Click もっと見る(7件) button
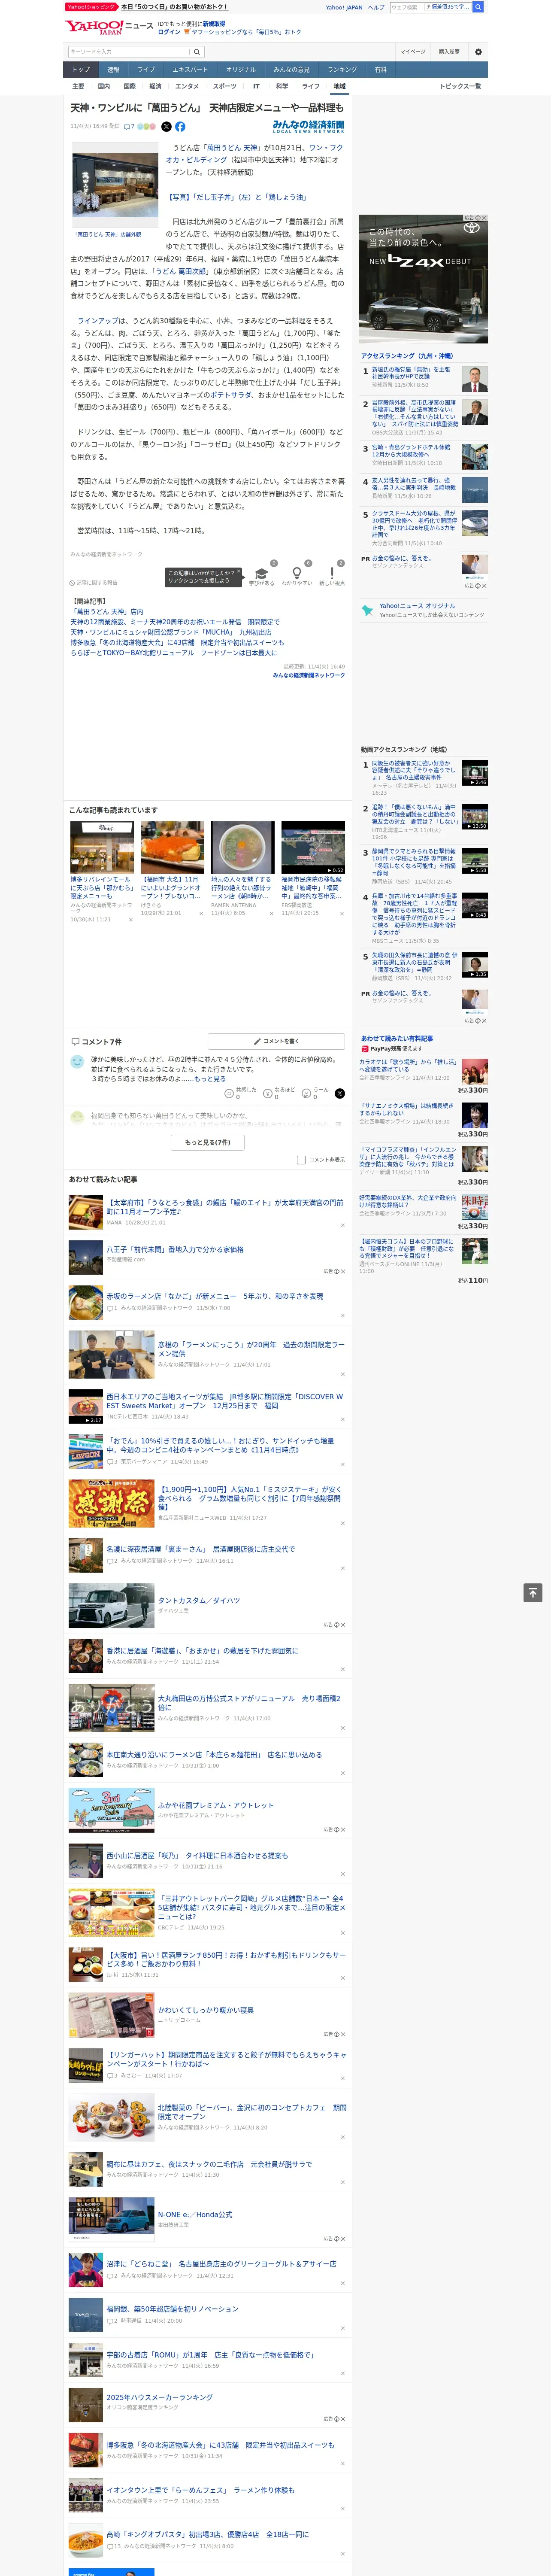Screen dimensions: 551x2576 click(208, 1142)
